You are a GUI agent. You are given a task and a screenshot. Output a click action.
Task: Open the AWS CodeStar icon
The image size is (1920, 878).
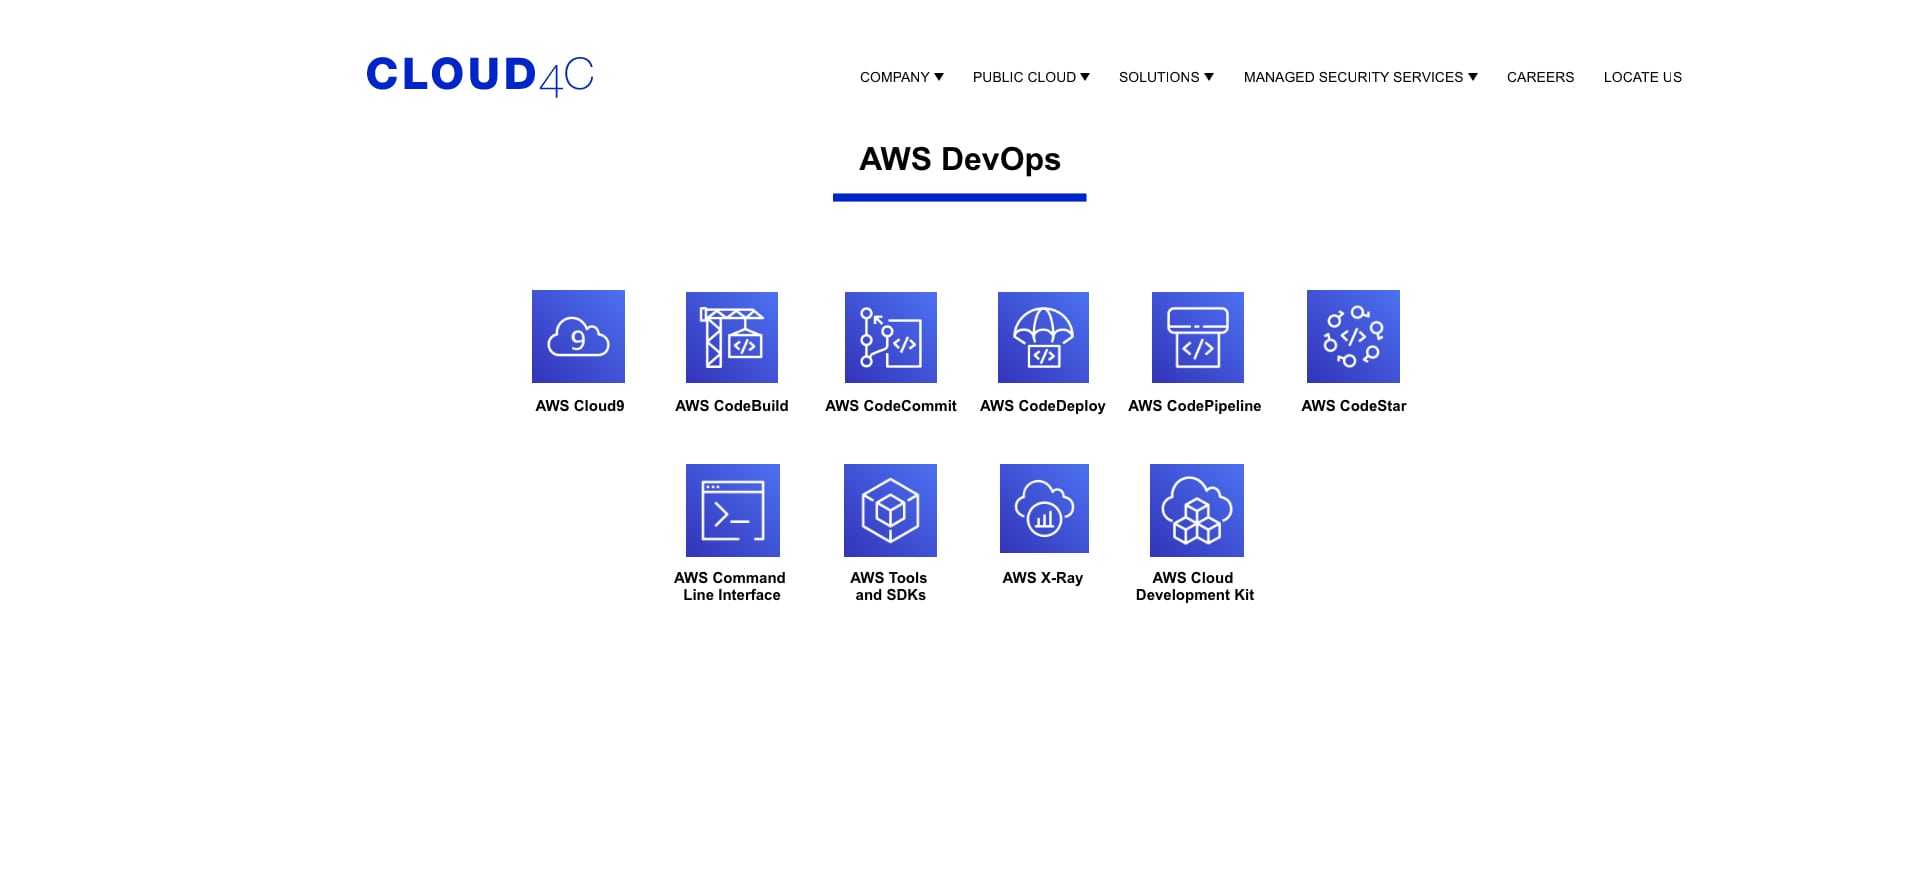click(x=1353, y=336)
